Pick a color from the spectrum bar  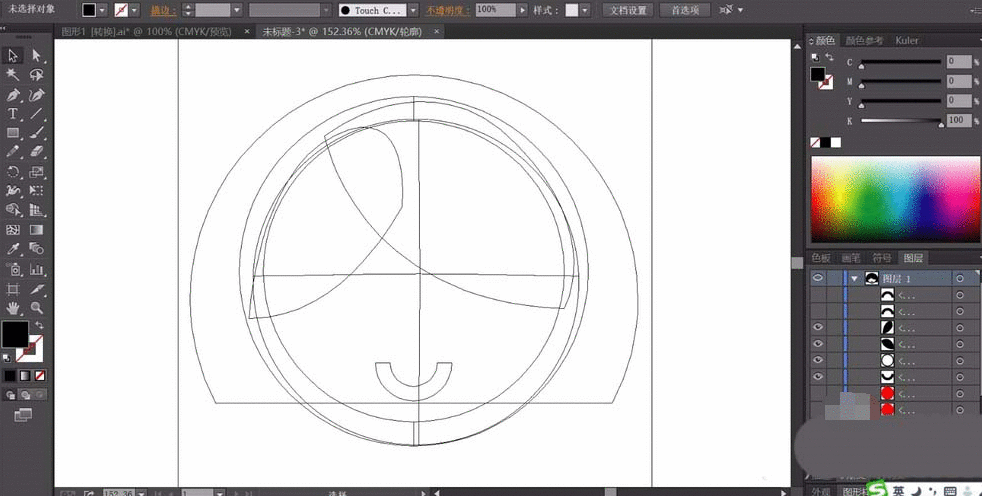pos(892,200)
